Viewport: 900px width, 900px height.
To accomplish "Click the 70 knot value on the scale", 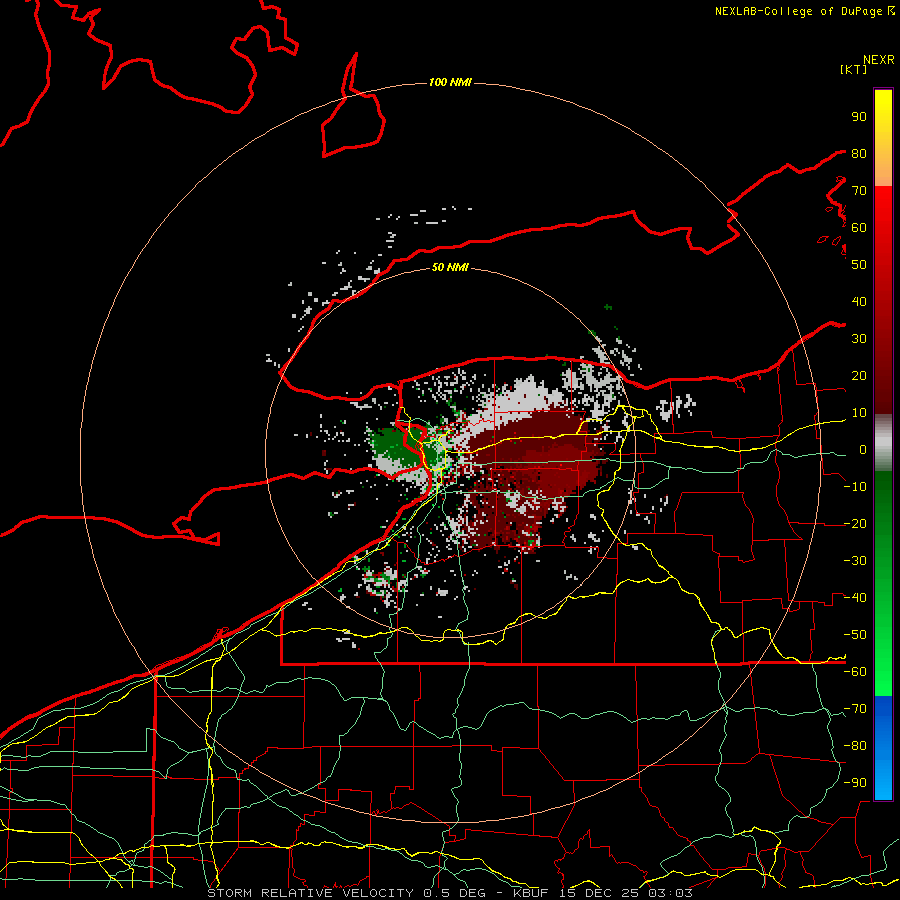I will point(859,191).
